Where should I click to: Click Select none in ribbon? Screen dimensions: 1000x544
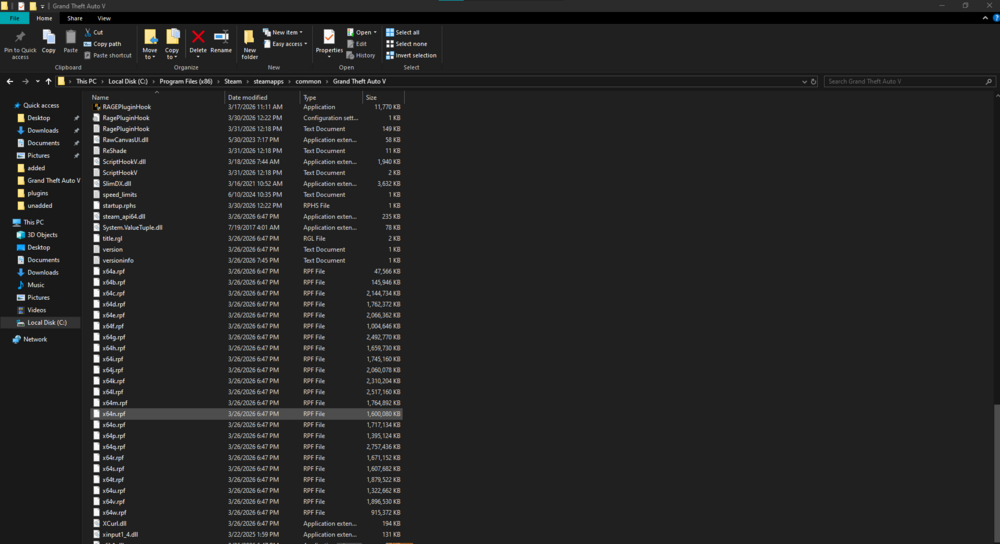[x=406, y=44]
